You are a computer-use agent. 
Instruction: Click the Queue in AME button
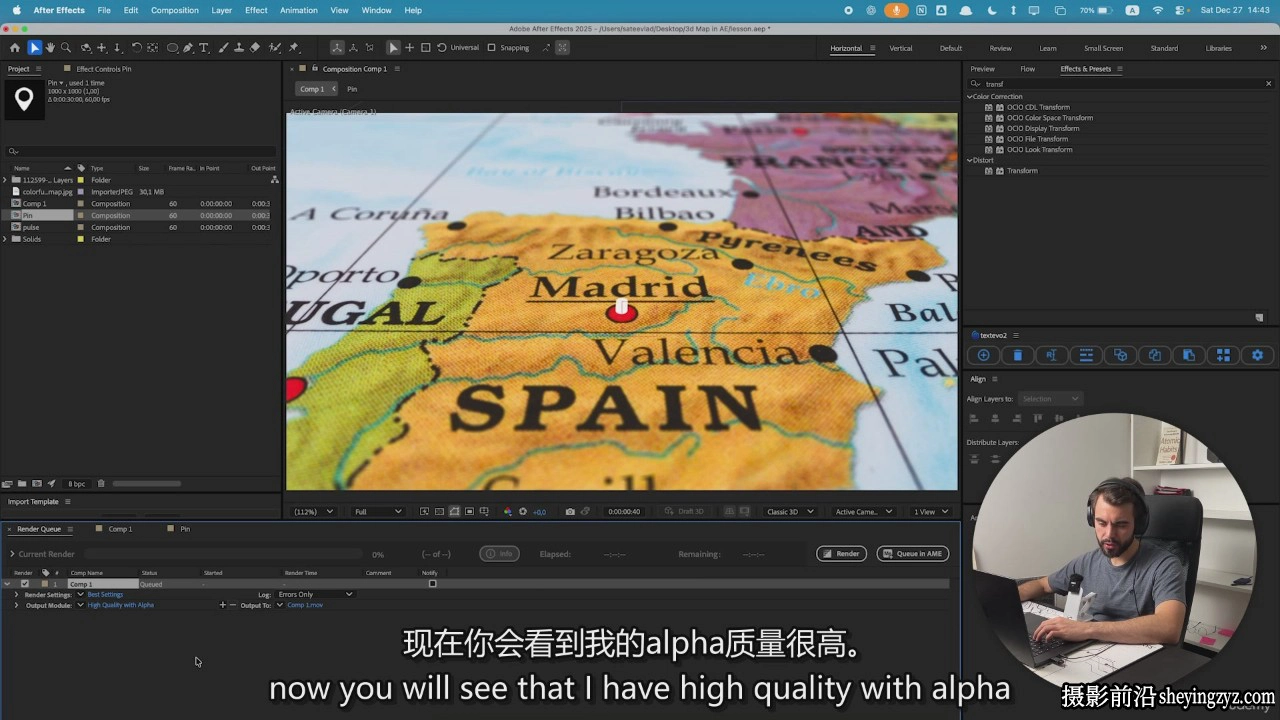coord(913,554)
